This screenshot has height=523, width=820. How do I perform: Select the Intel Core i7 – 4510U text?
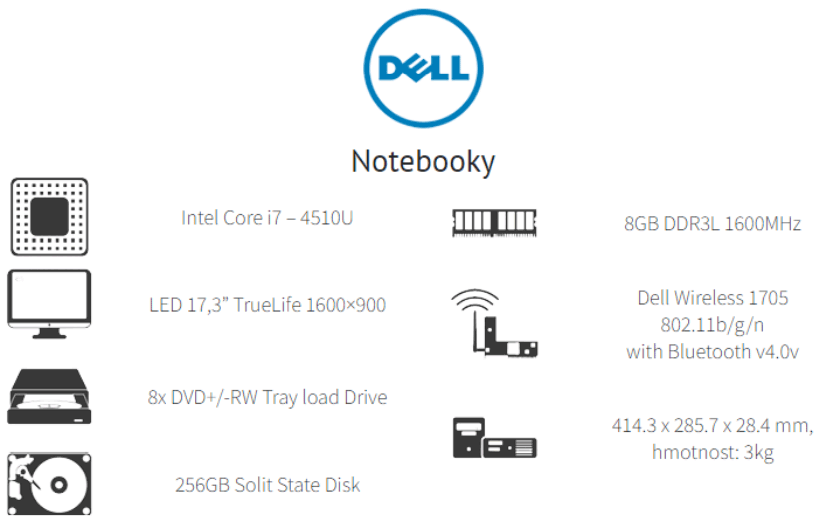[267, 217]
